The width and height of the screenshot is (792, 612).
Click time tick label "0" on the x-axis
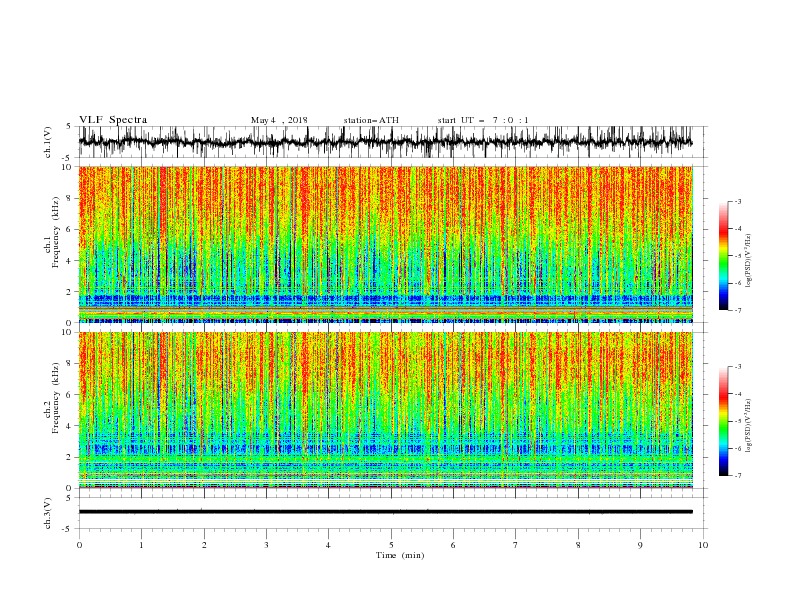(x=79, y=545)
